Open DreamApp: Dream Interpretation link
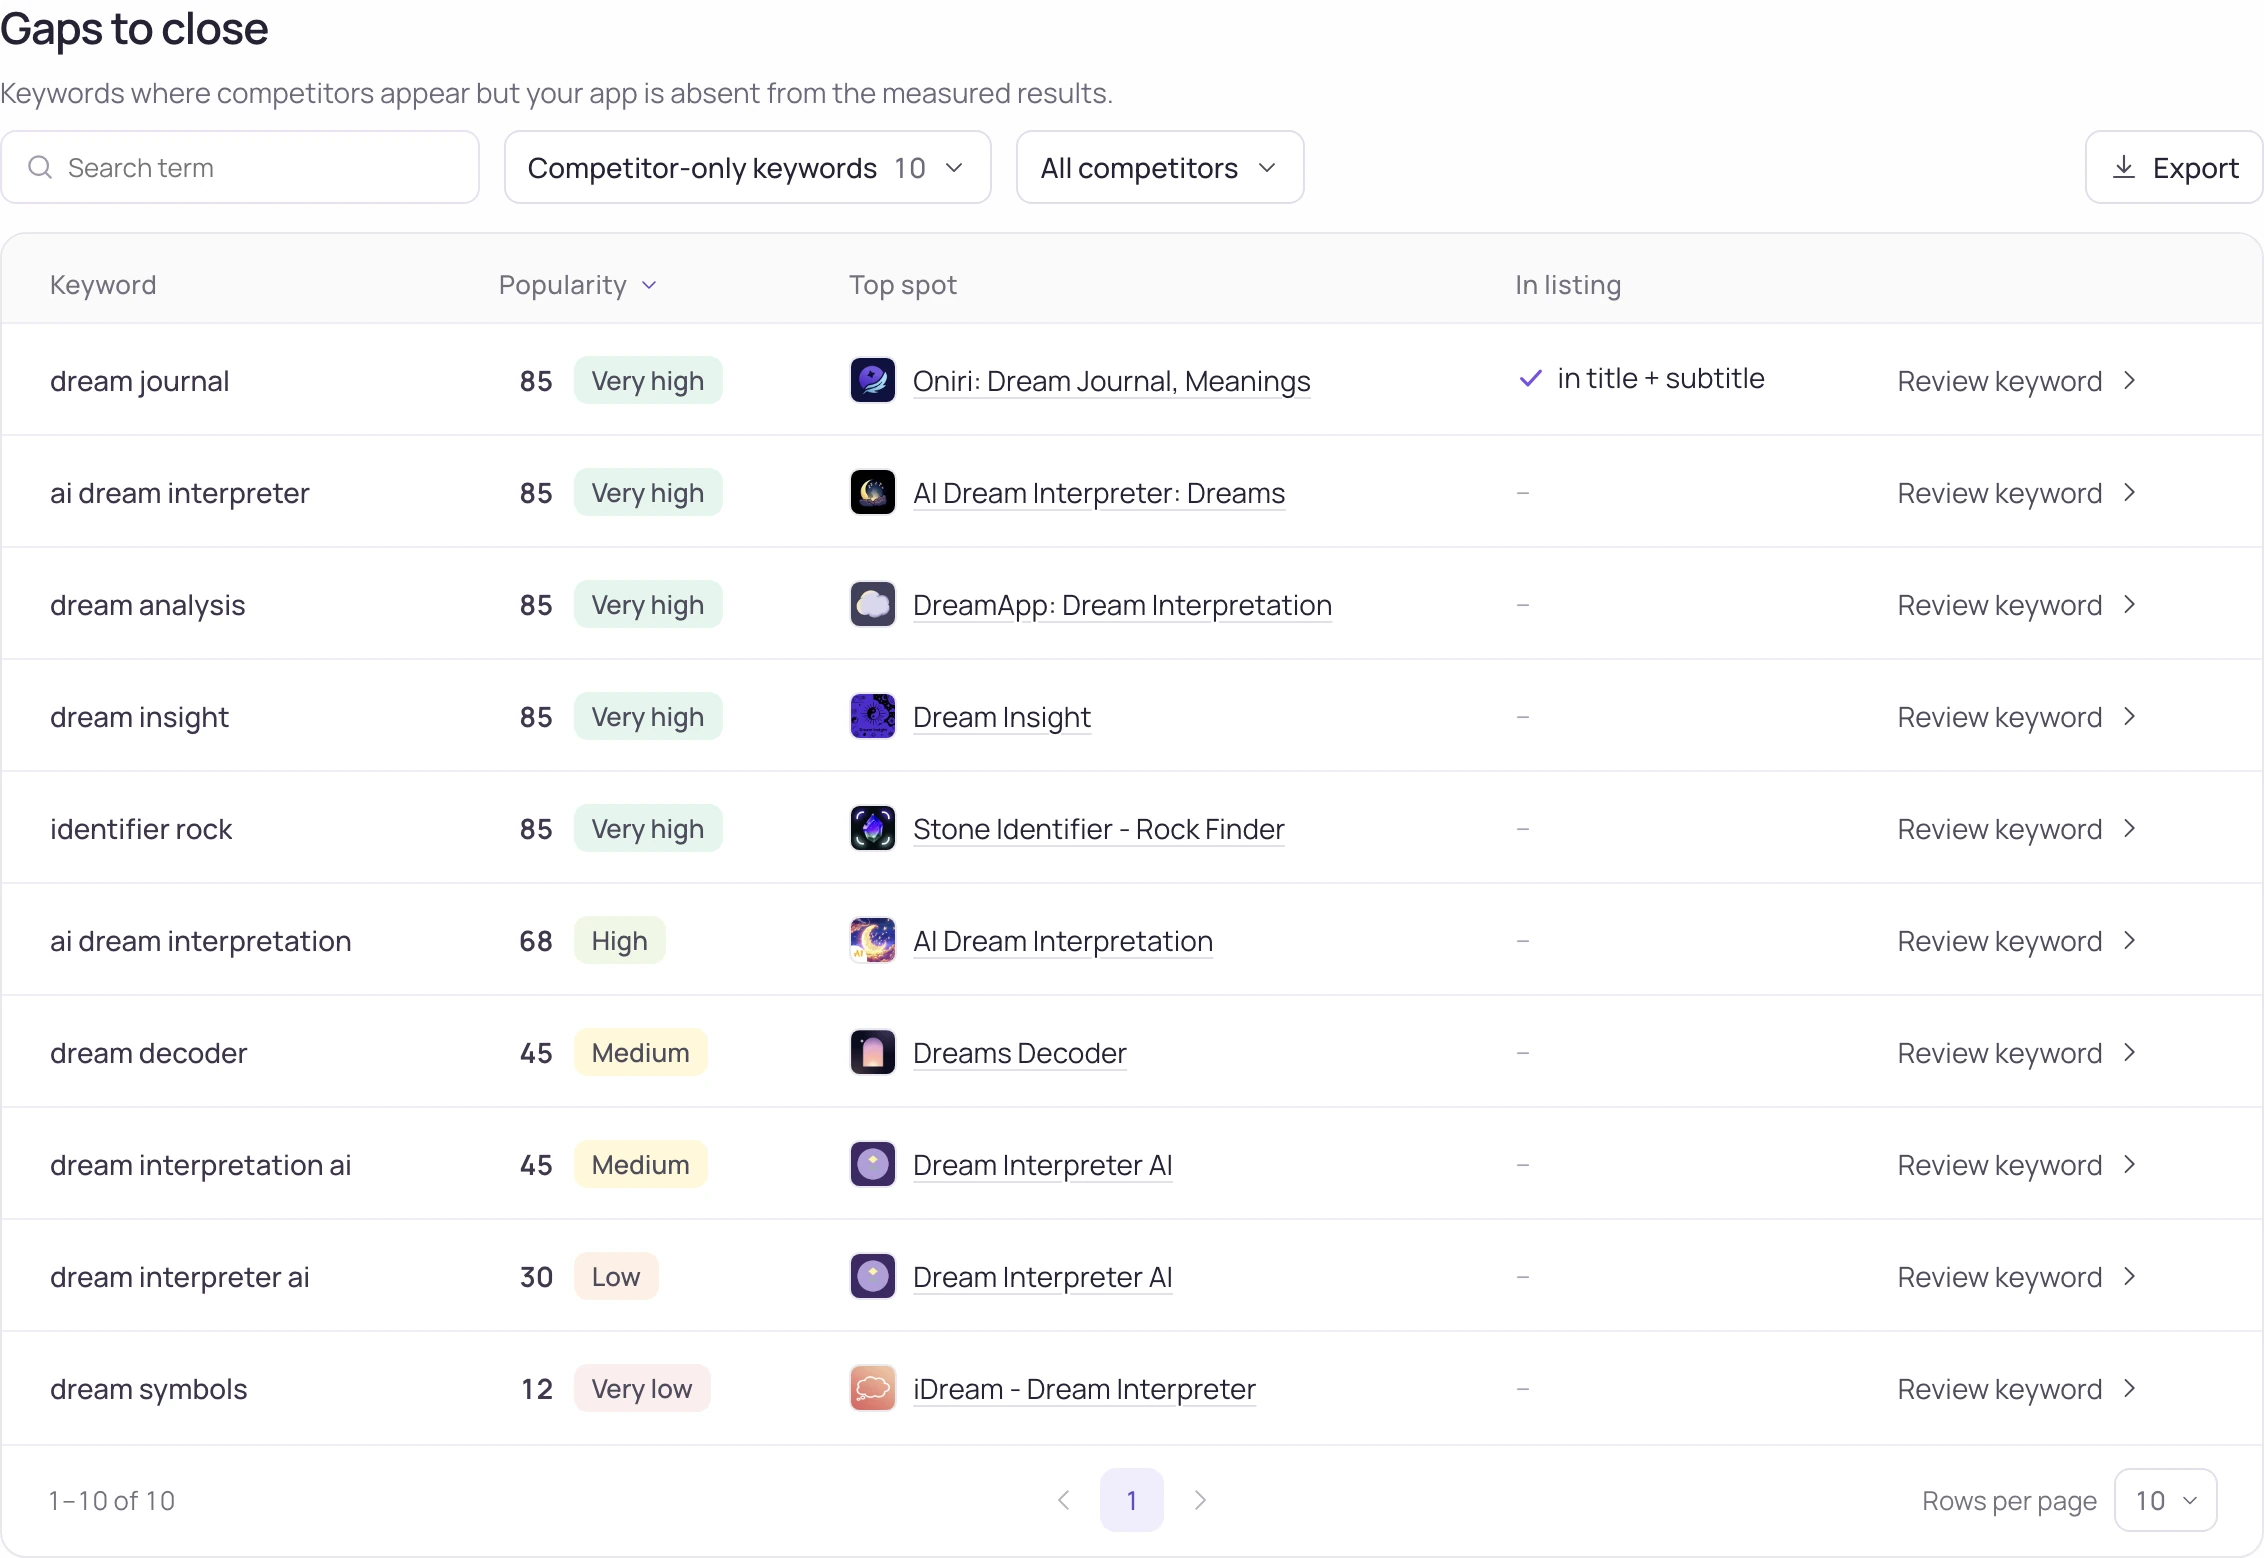 1122,605
